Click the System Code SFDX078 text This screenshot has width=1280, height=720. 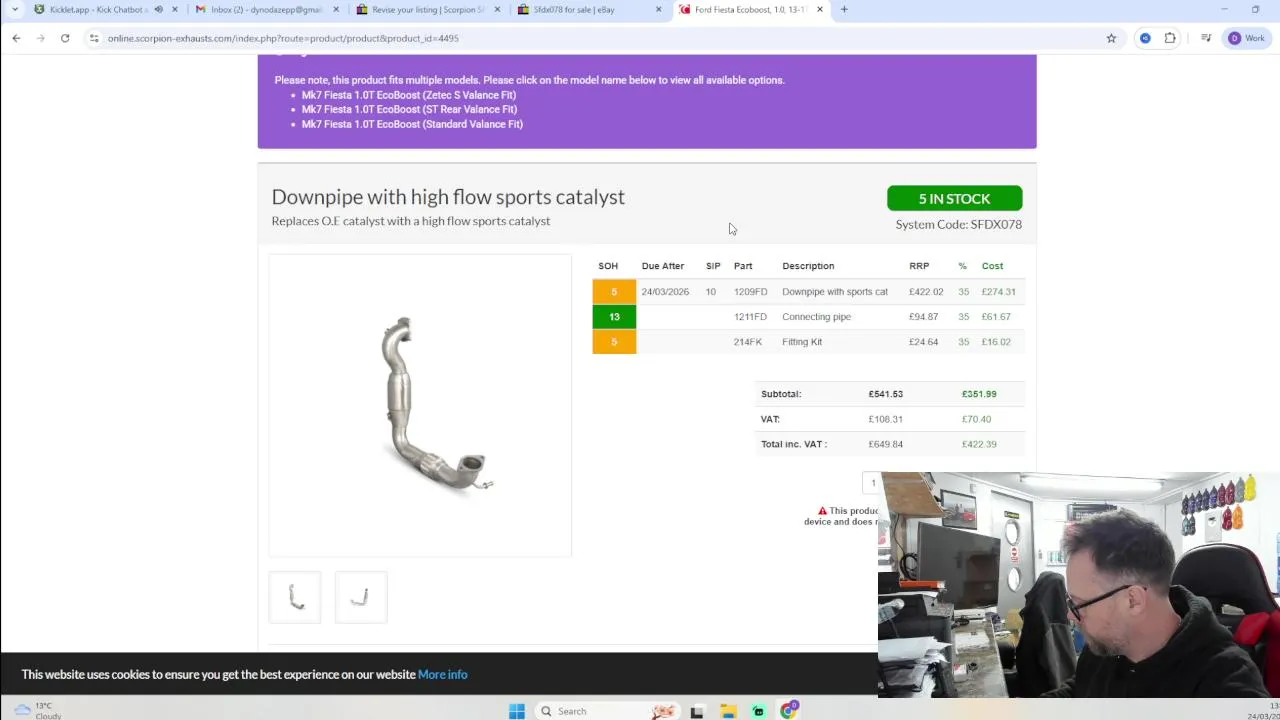pos(958,224)
